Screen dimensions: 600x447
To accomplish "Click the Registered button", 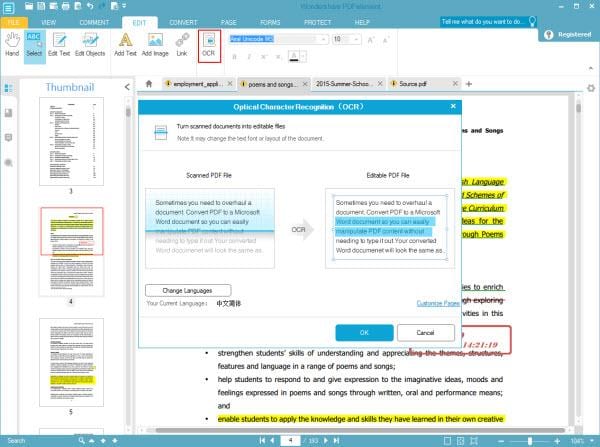I will coord(569,34).
